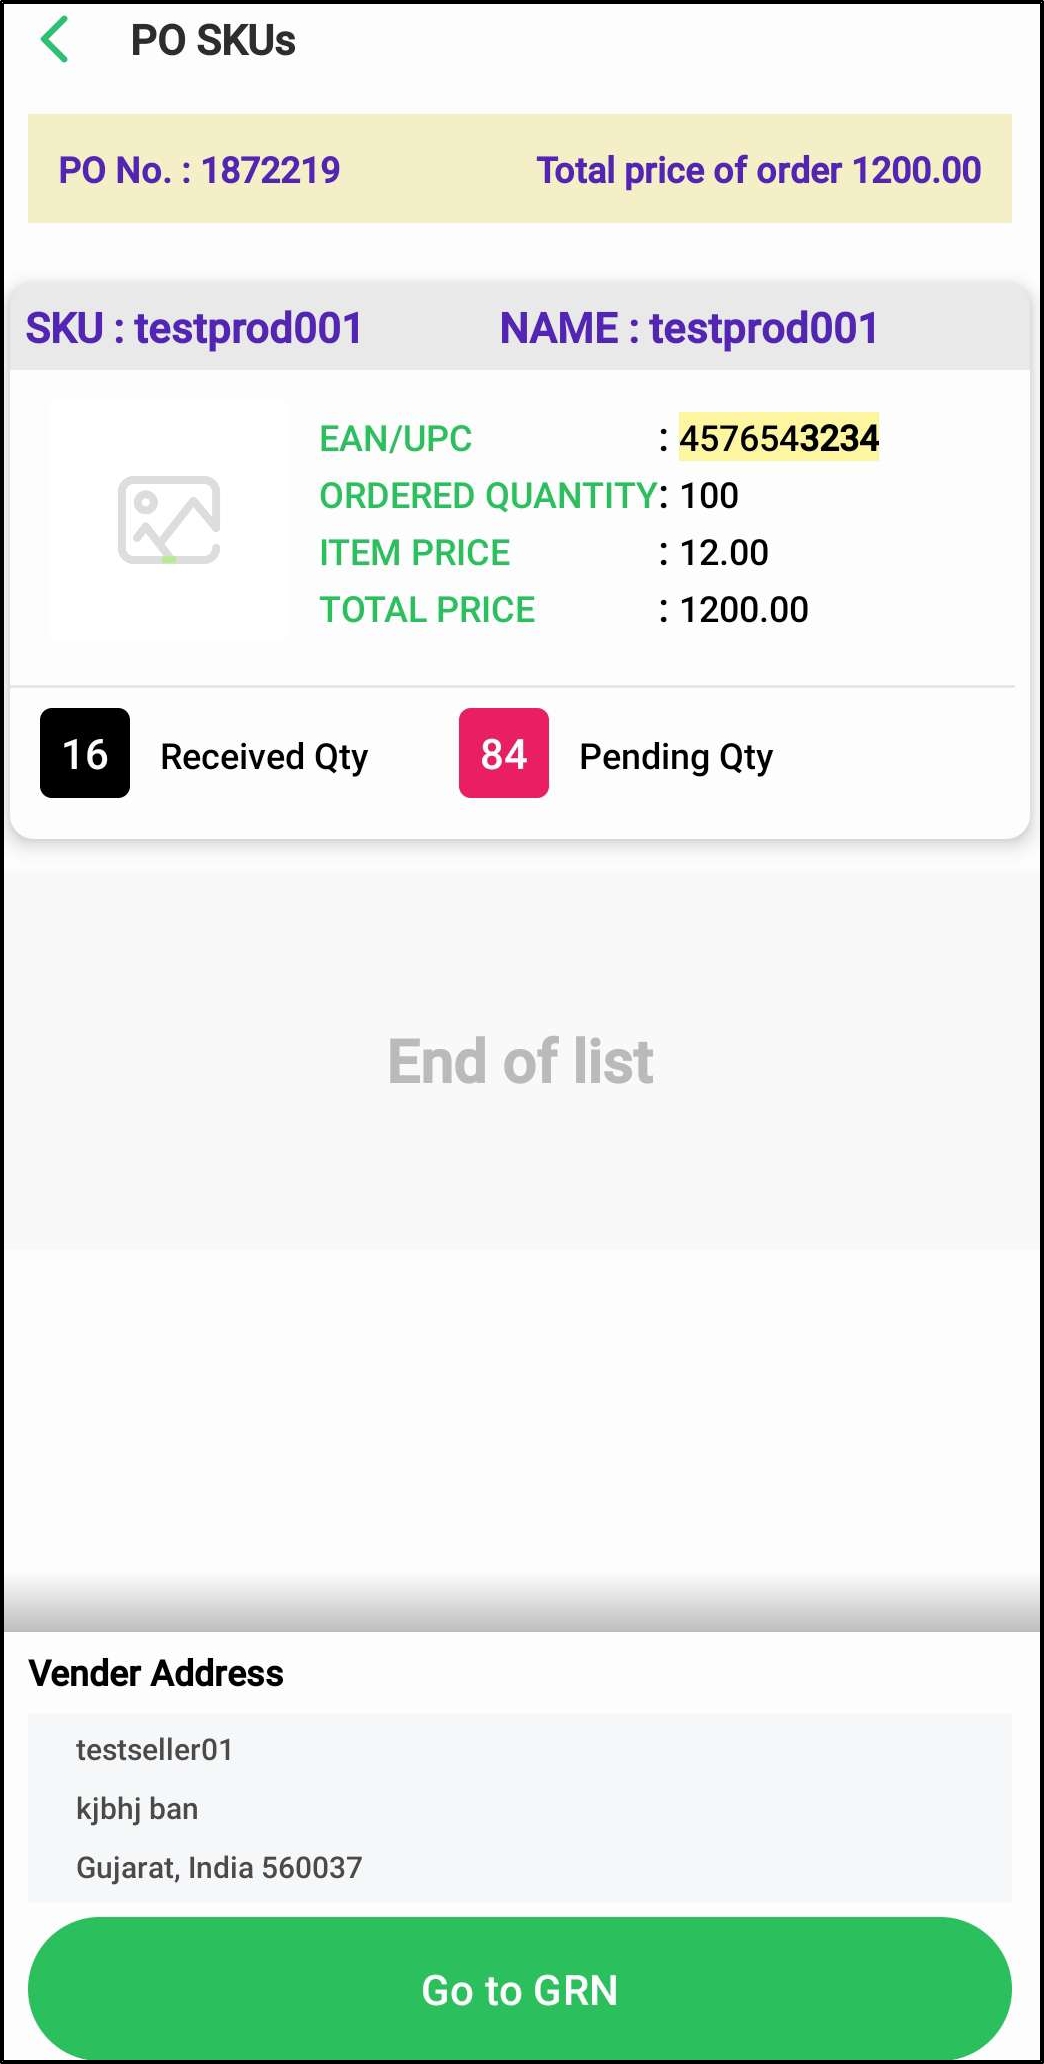Image resolution: width=1044 pixels, height=2064 pixels.
Task: Tap the item price value 12.00
Action: point(724,553)
